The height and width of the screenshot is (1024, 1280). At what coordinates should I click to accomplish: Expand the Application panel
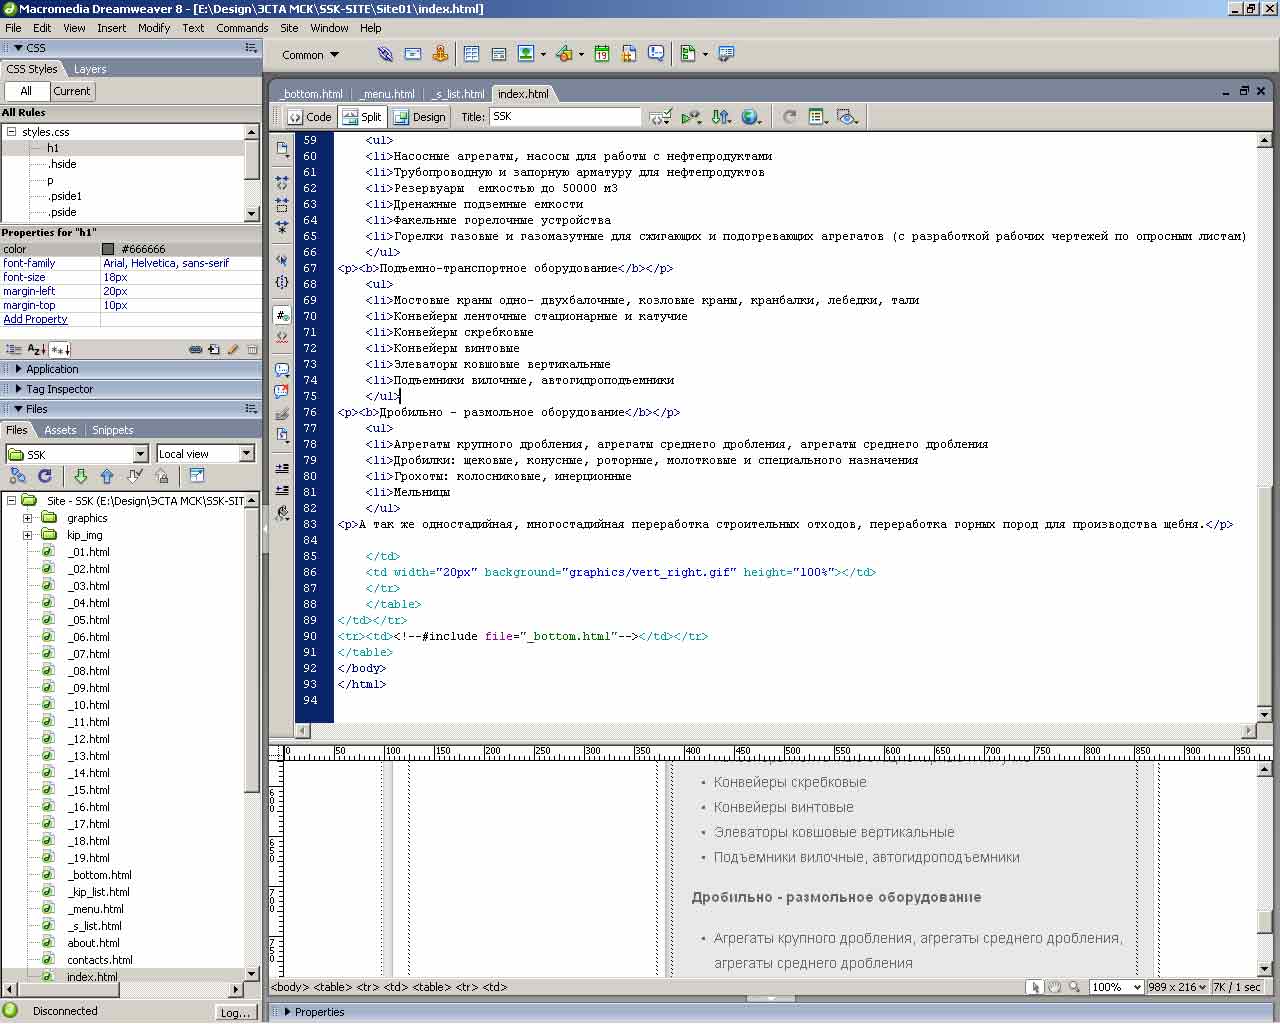(x=52, y=369)
